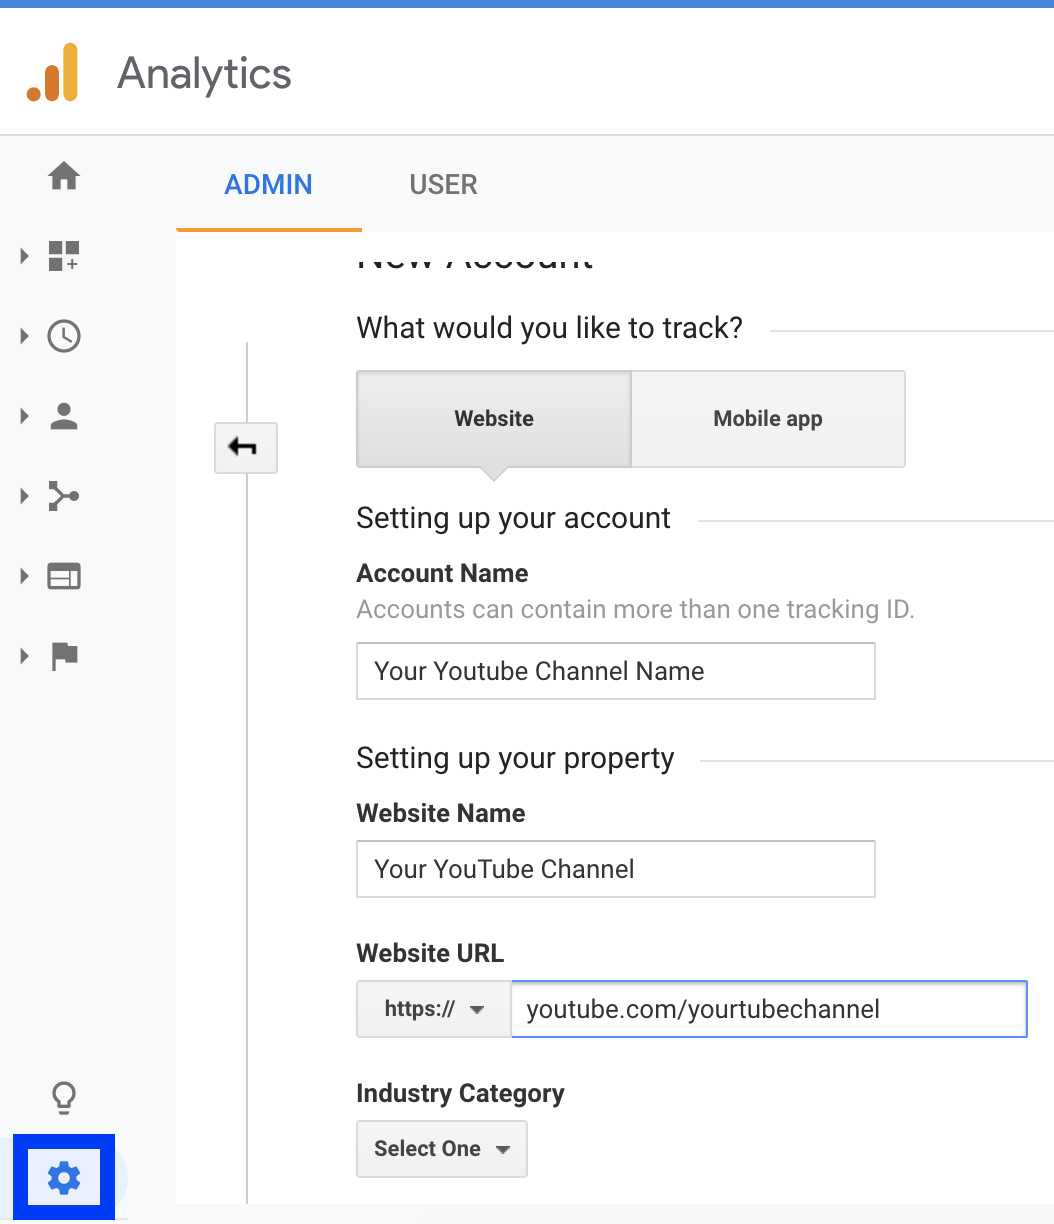Click the Website Name input field
Image resolution: width=1054 pixels, height=1224 pixels.
click(616, 869)
